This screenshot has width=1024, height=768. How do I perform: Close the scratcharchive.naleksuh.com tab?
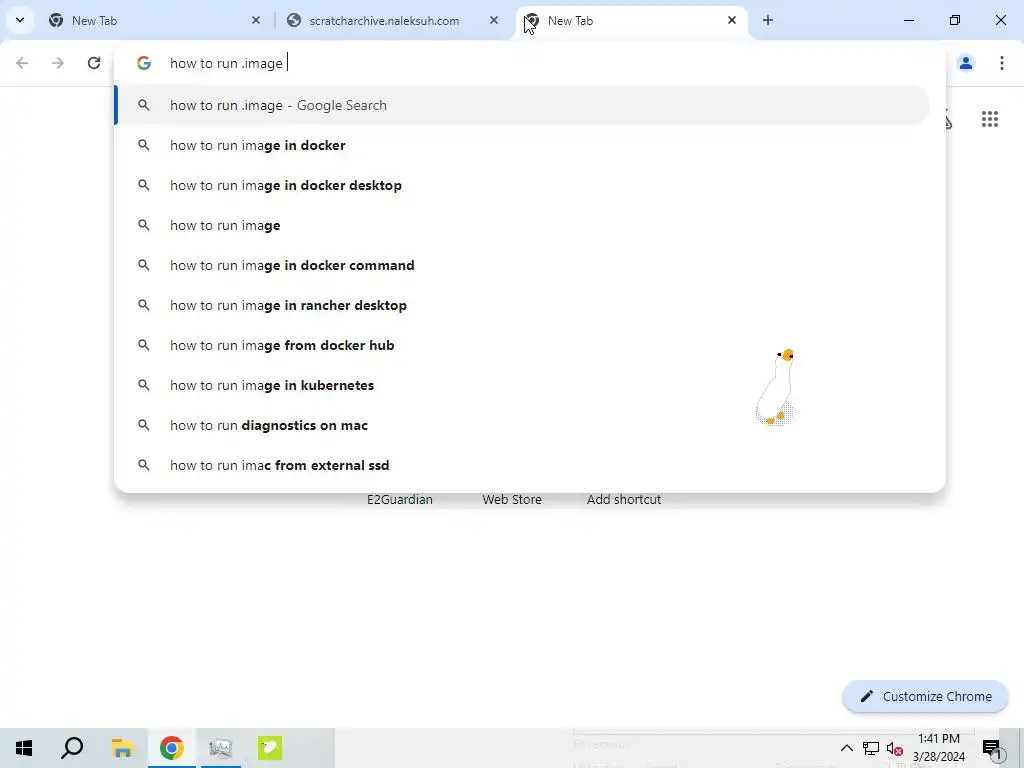click(x=494, y=20)
